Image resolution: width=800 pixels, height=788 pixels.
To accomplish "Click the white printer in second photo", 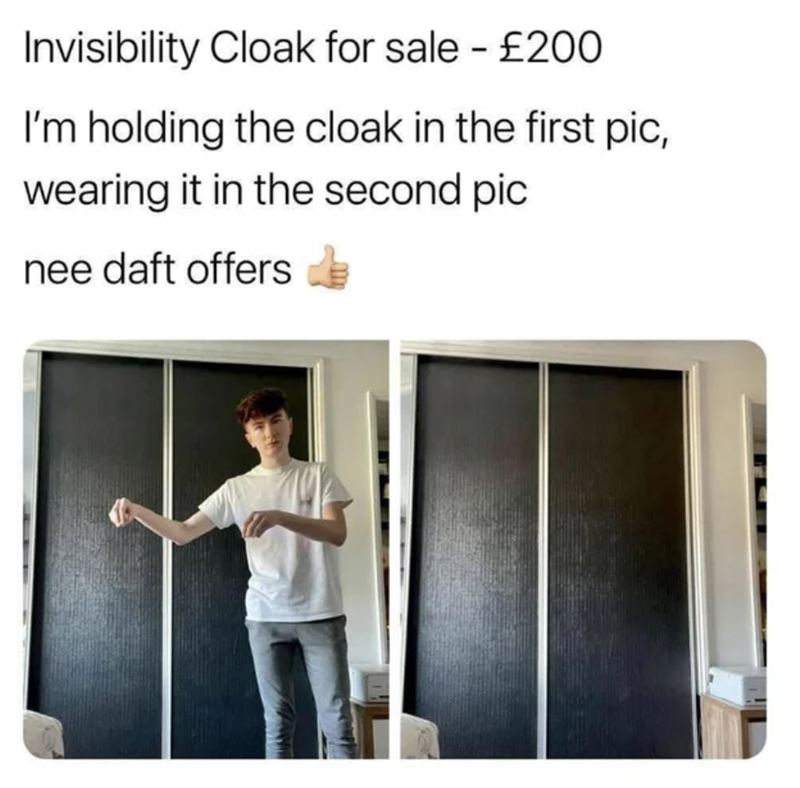I will coord(738,685).
